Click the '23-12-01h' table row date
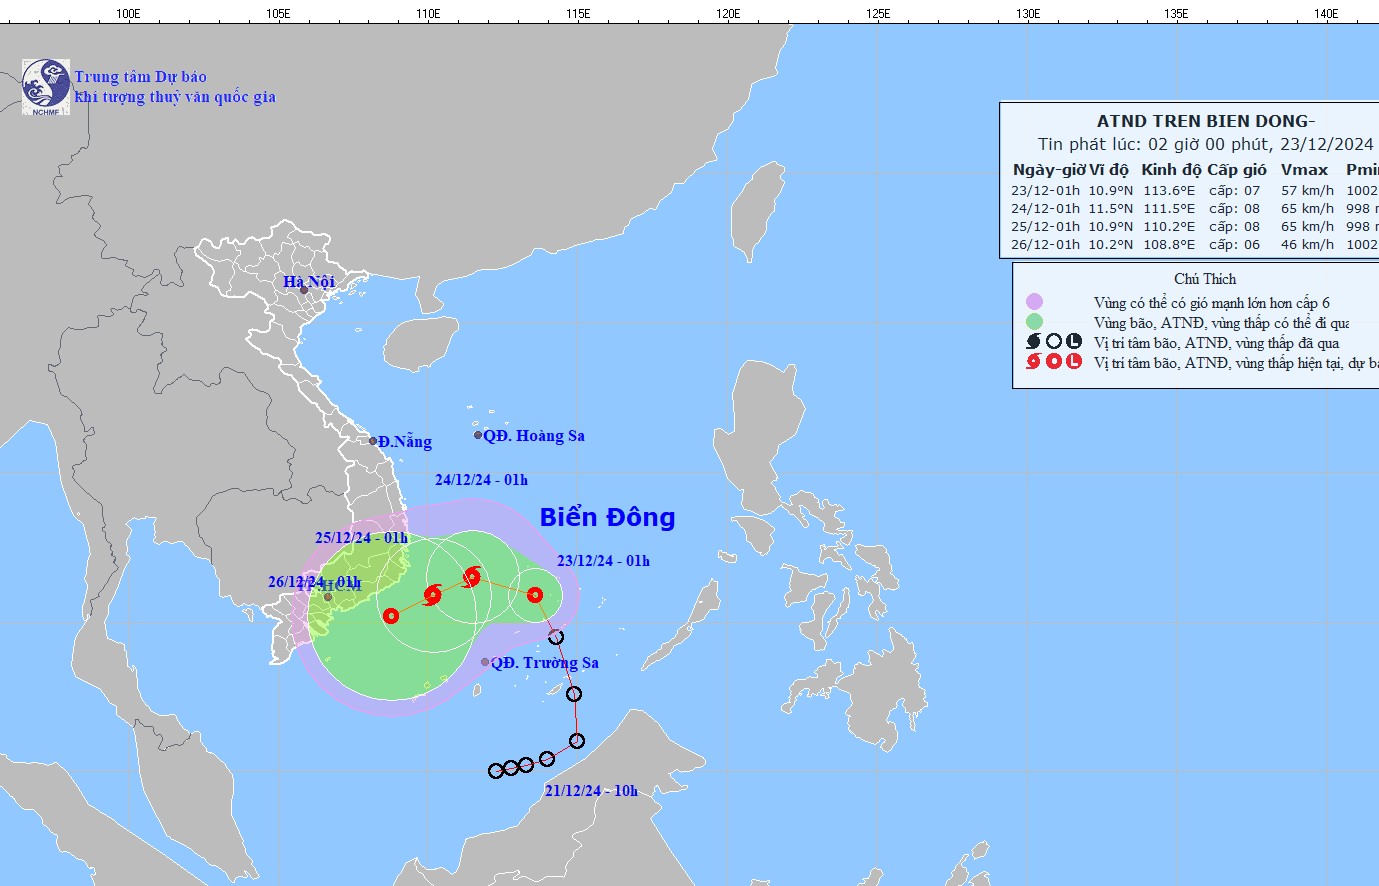This screenshot has width=1379, height=886. click(1045, 190)
